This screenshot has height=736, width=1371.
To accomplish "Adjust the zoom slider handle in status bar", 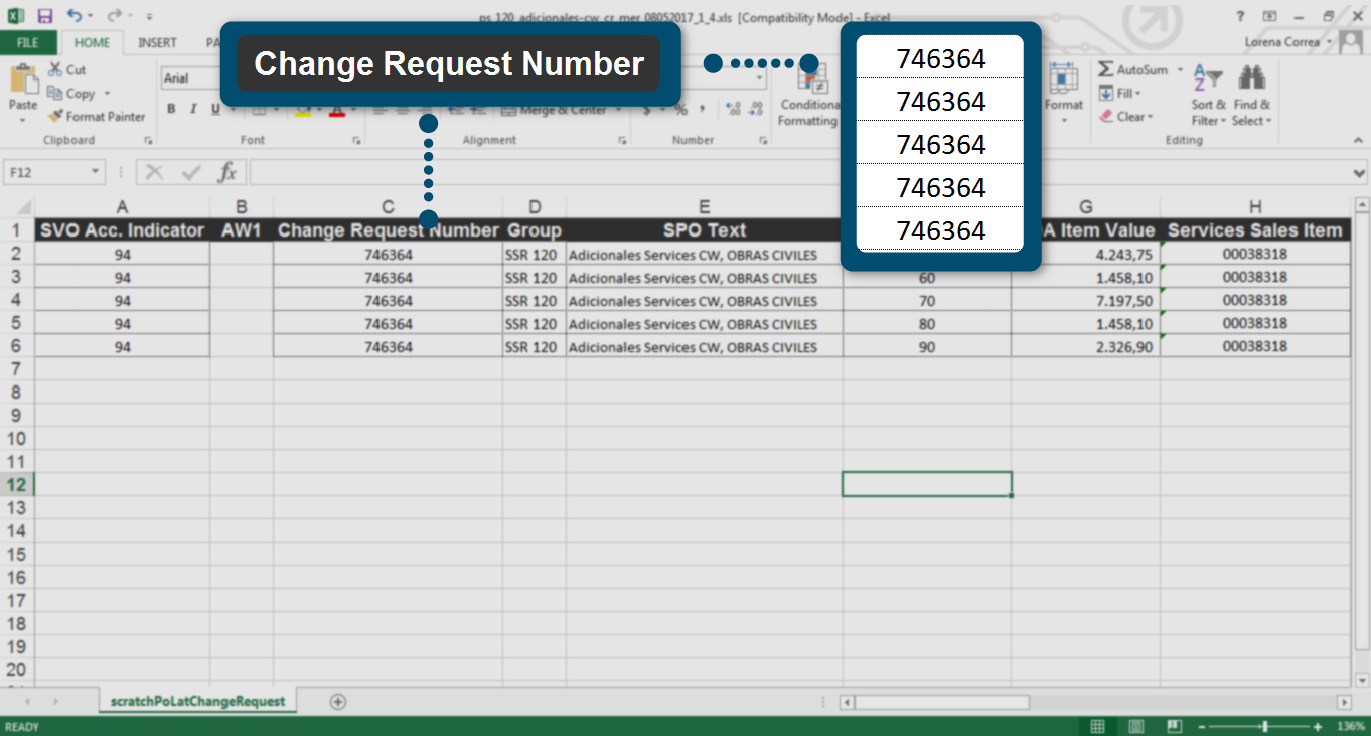I will (1265, 727).
